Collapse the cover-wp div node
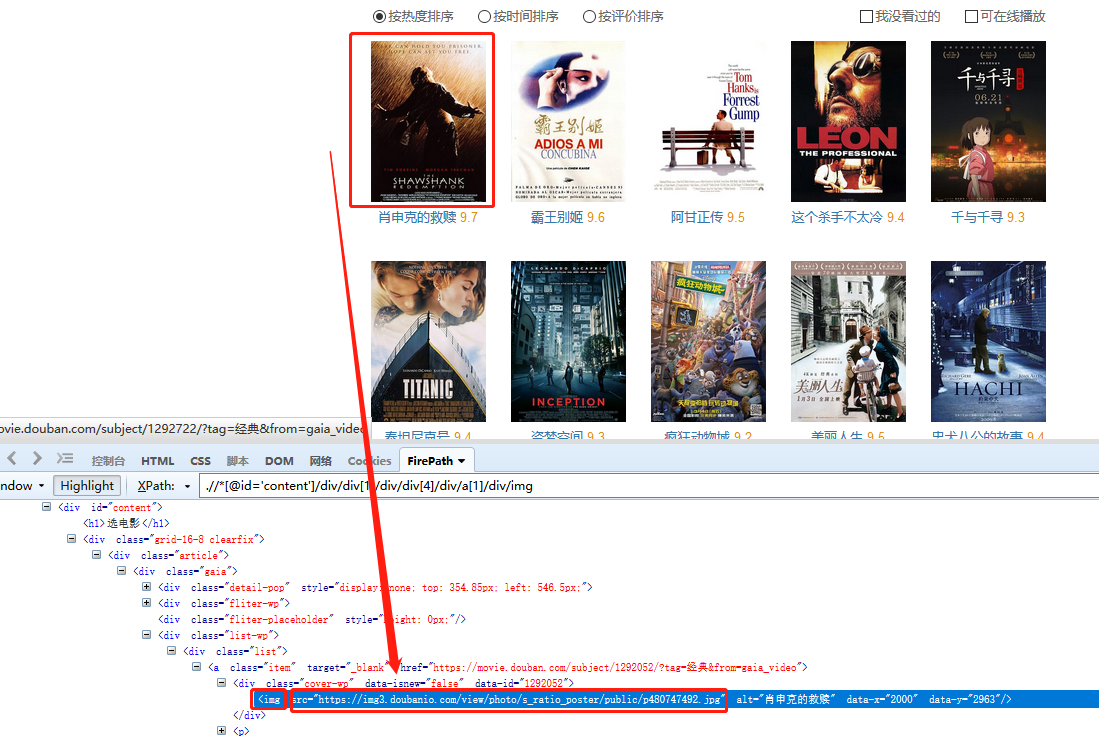The height and width of the screenshot is (741, 1099). tap(221, 682)
